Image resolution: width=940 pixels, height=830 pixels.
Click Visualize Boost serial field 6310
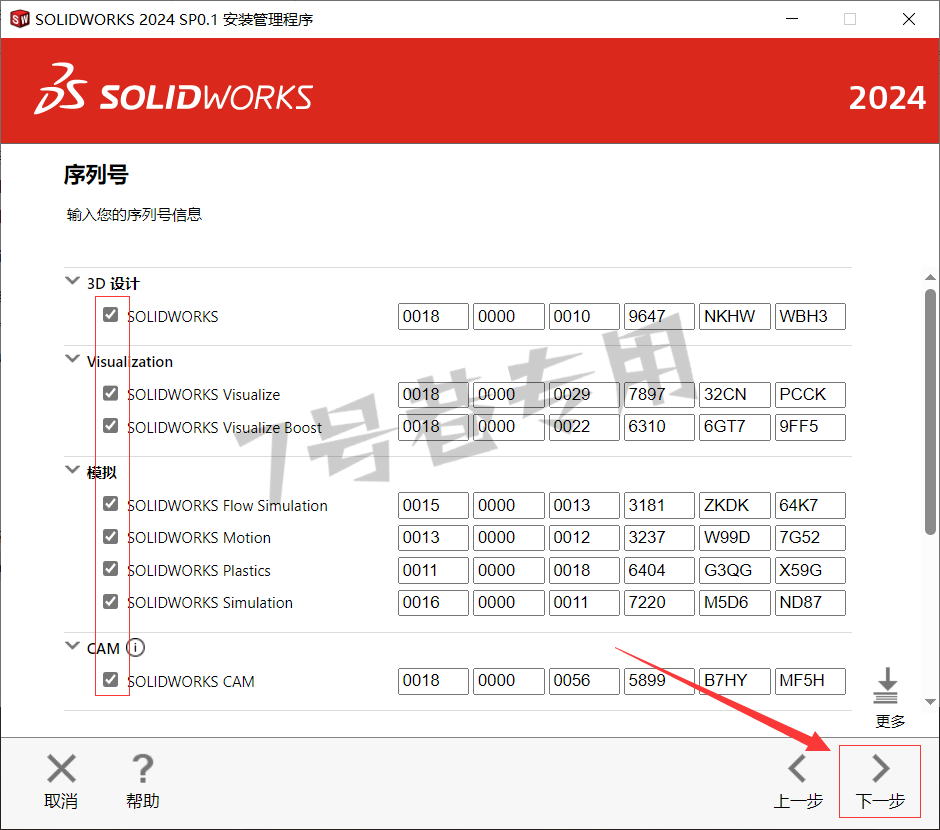[659, 427]
